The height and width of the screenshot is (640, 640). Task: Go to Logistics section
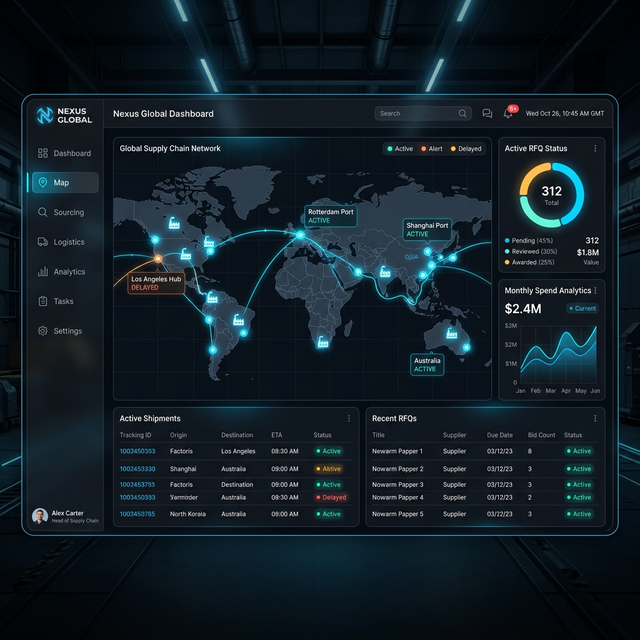point(64,242)
